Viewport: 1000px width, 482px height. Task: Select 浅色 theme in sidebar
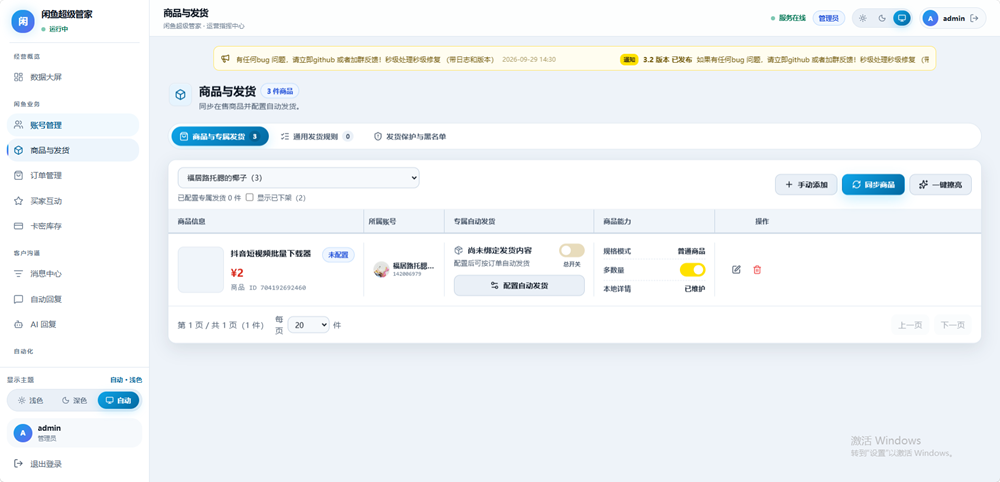tap(30, 400)
